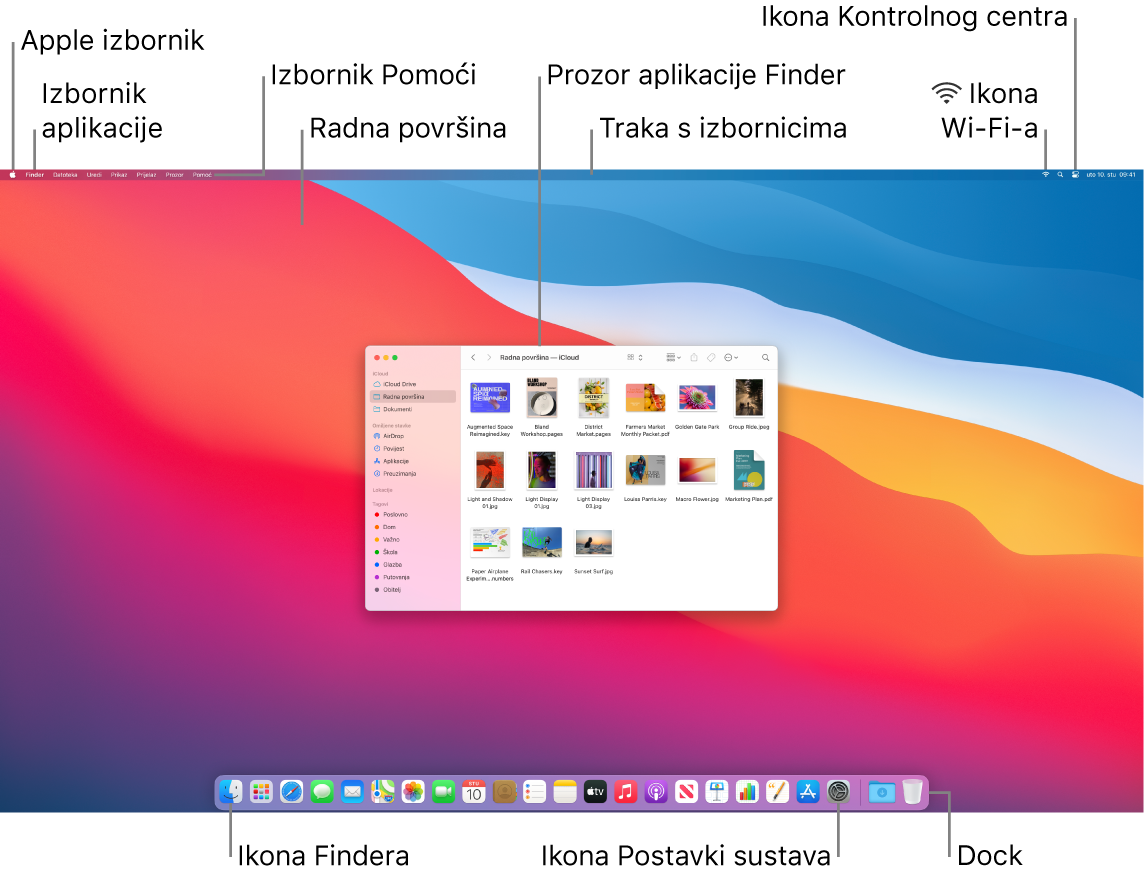Launch Keynote from the Dock
The image size is (1146, 872).
(717, 792)
